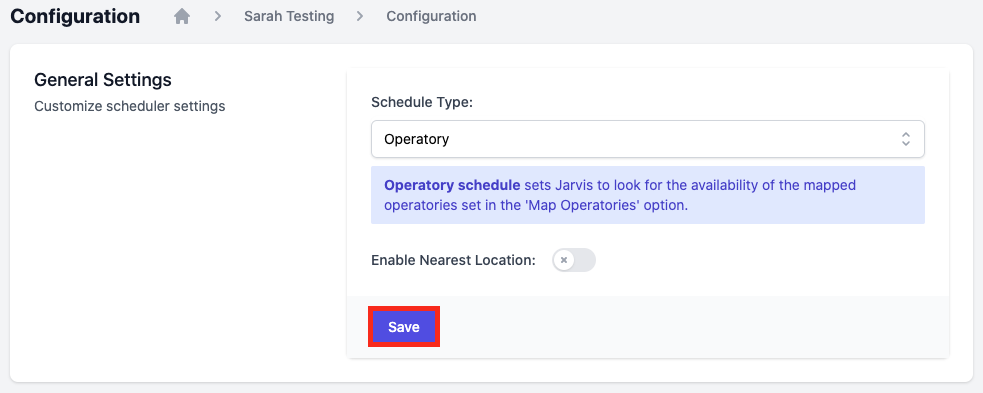Click the blue info banner about Jarvis
Screen dimensions: 983x393
point(648,195)
